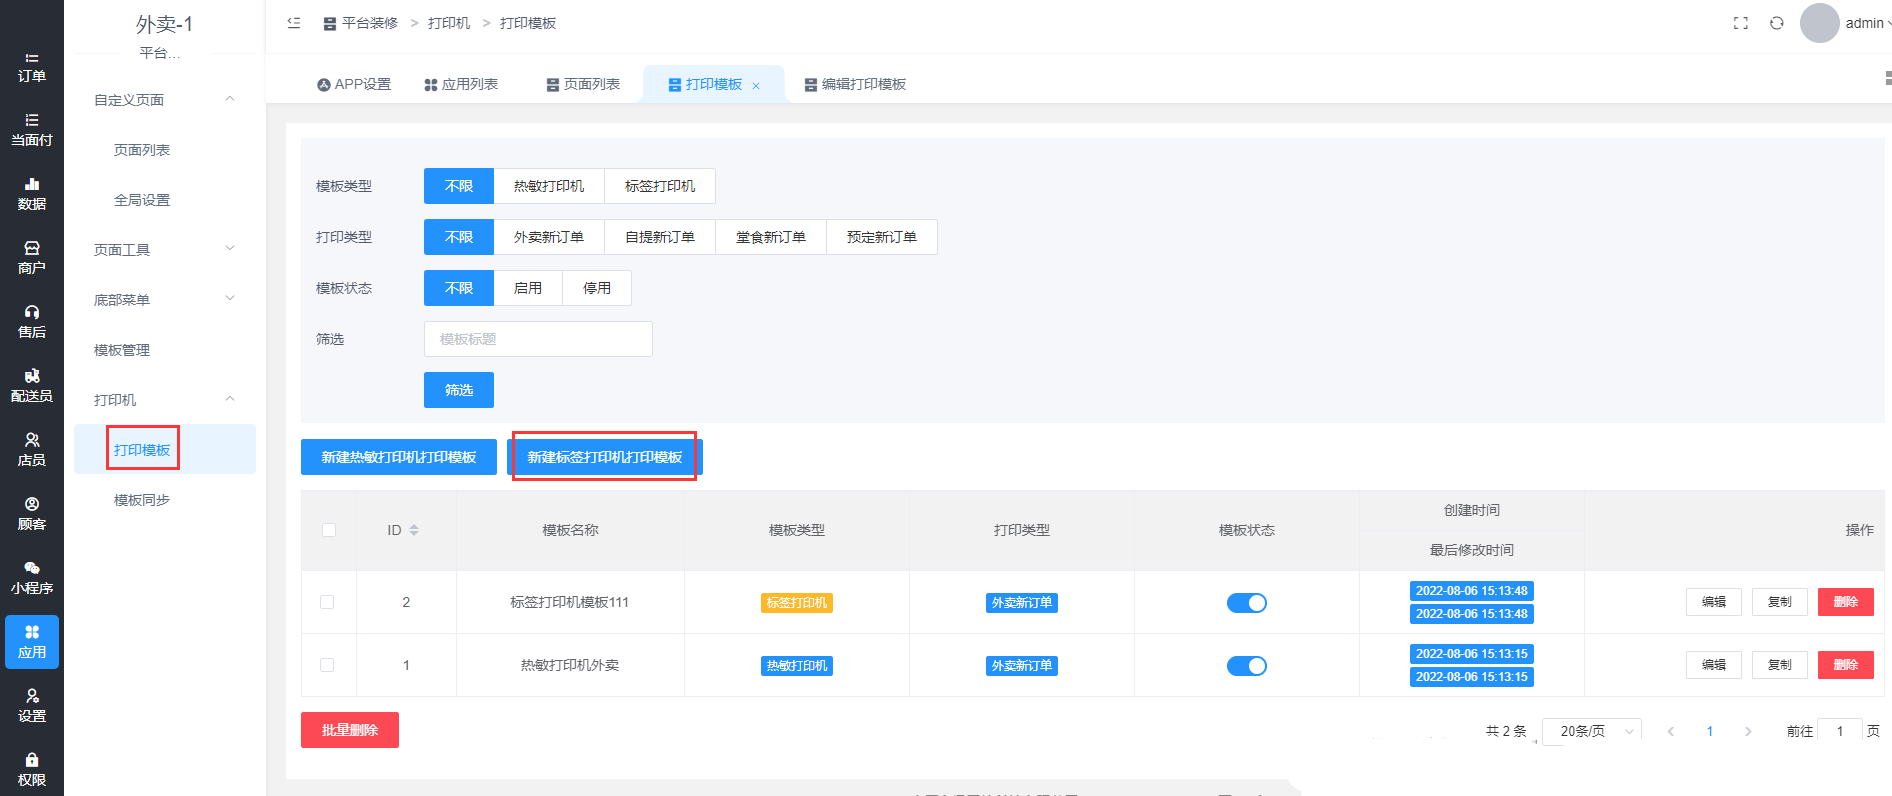Open the 配送员 delivery staff icon
This screenshot has height=796, width=1892.
32,386
